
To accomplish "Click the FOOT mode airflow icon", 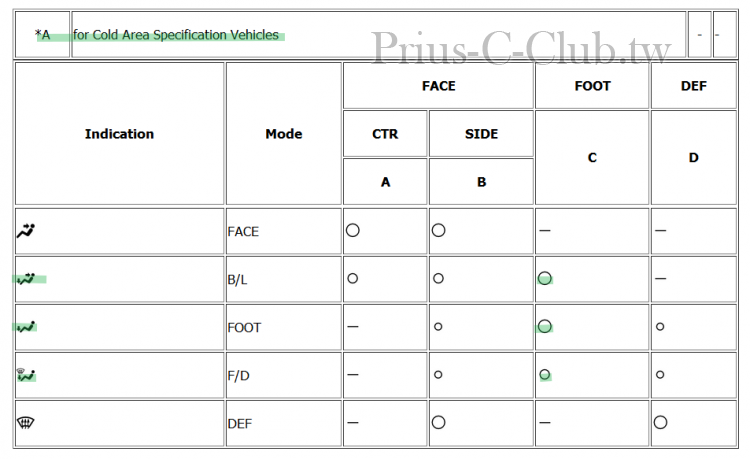I will point(26,327).
